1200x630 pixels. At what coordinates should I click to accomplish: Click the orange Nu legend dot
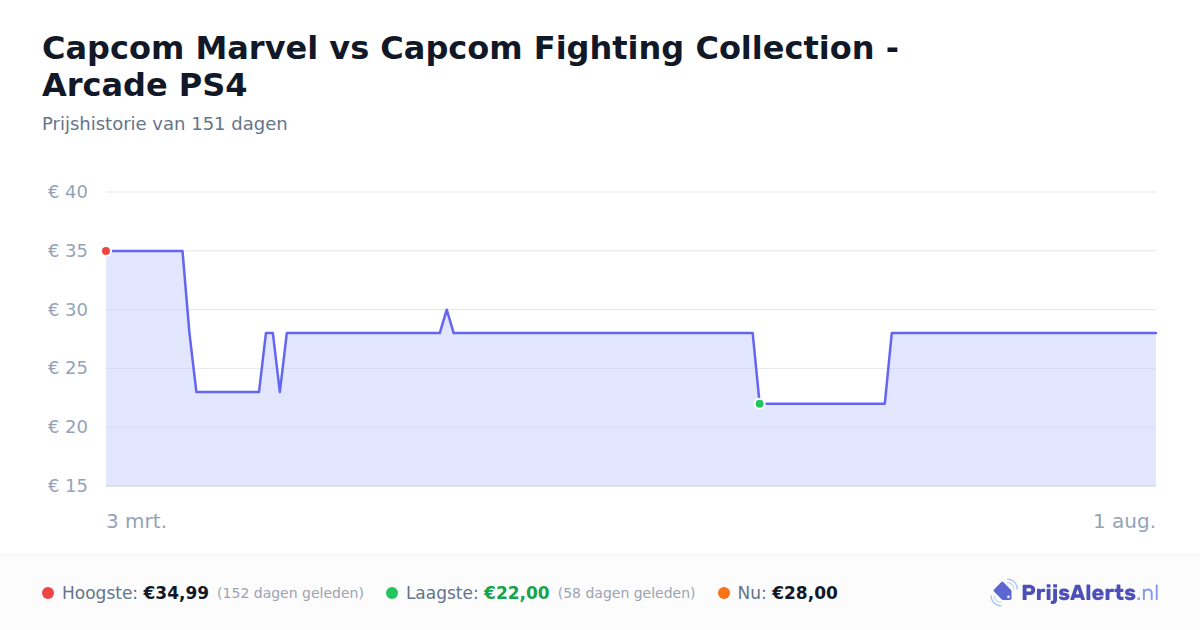point(724,593)
